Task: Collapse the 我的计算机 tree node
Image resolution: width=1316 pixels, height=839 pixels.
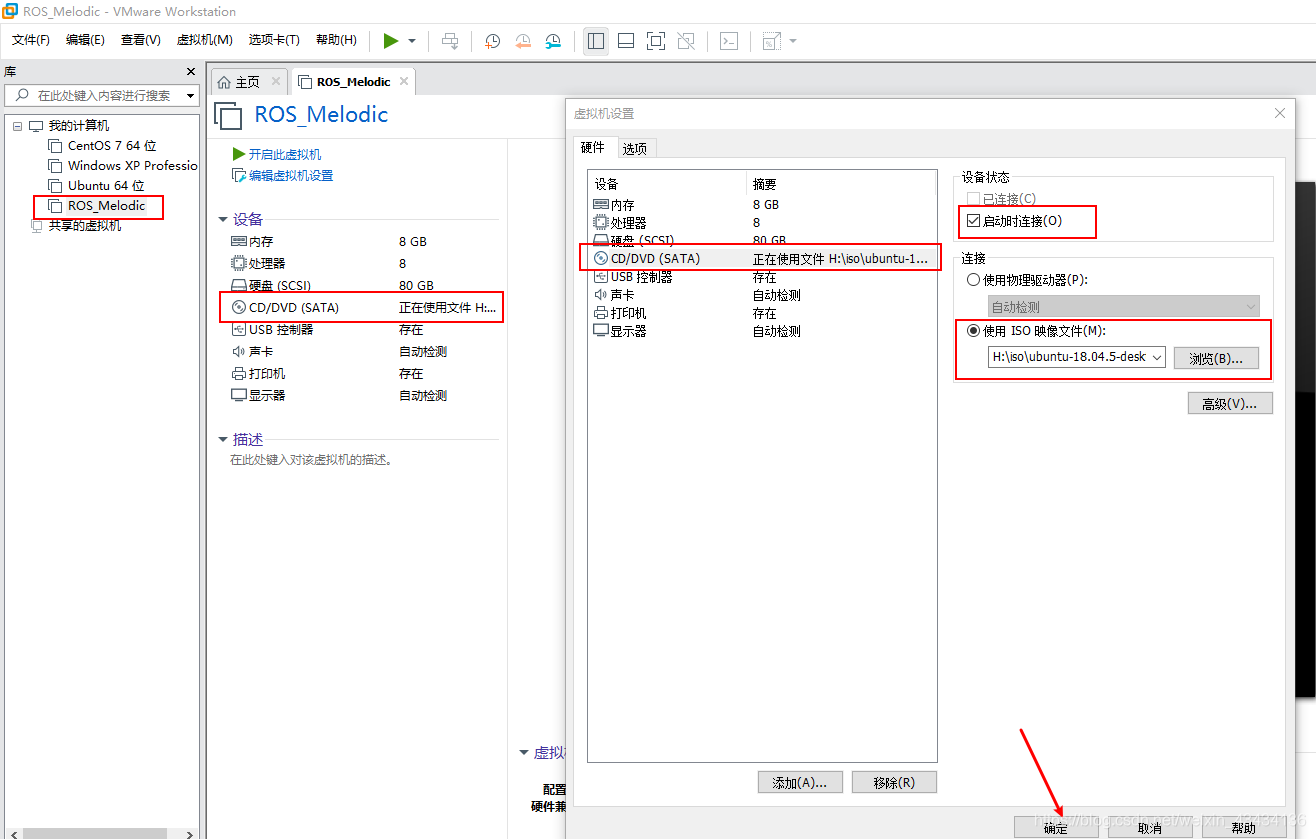Action: pyautogui.click(x=17, y=126)
